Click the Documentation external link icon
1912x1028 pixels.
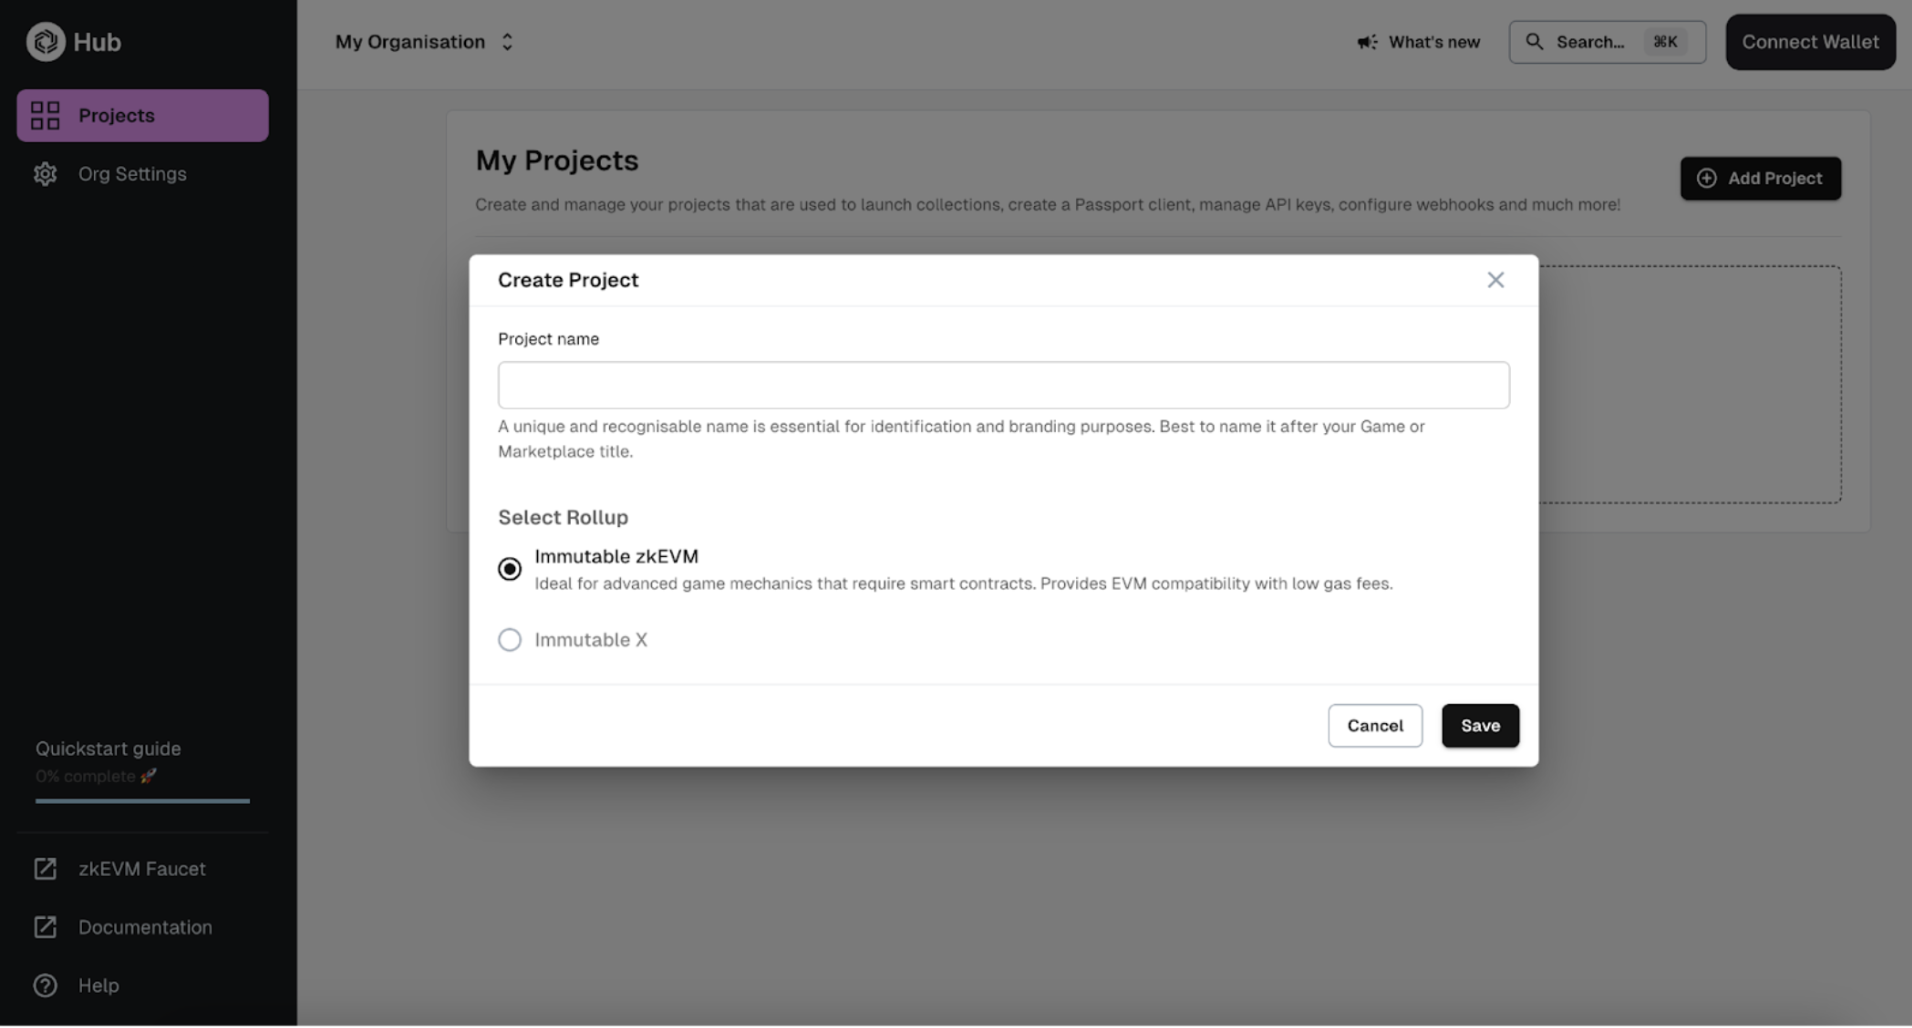click(x=45, y=927)
